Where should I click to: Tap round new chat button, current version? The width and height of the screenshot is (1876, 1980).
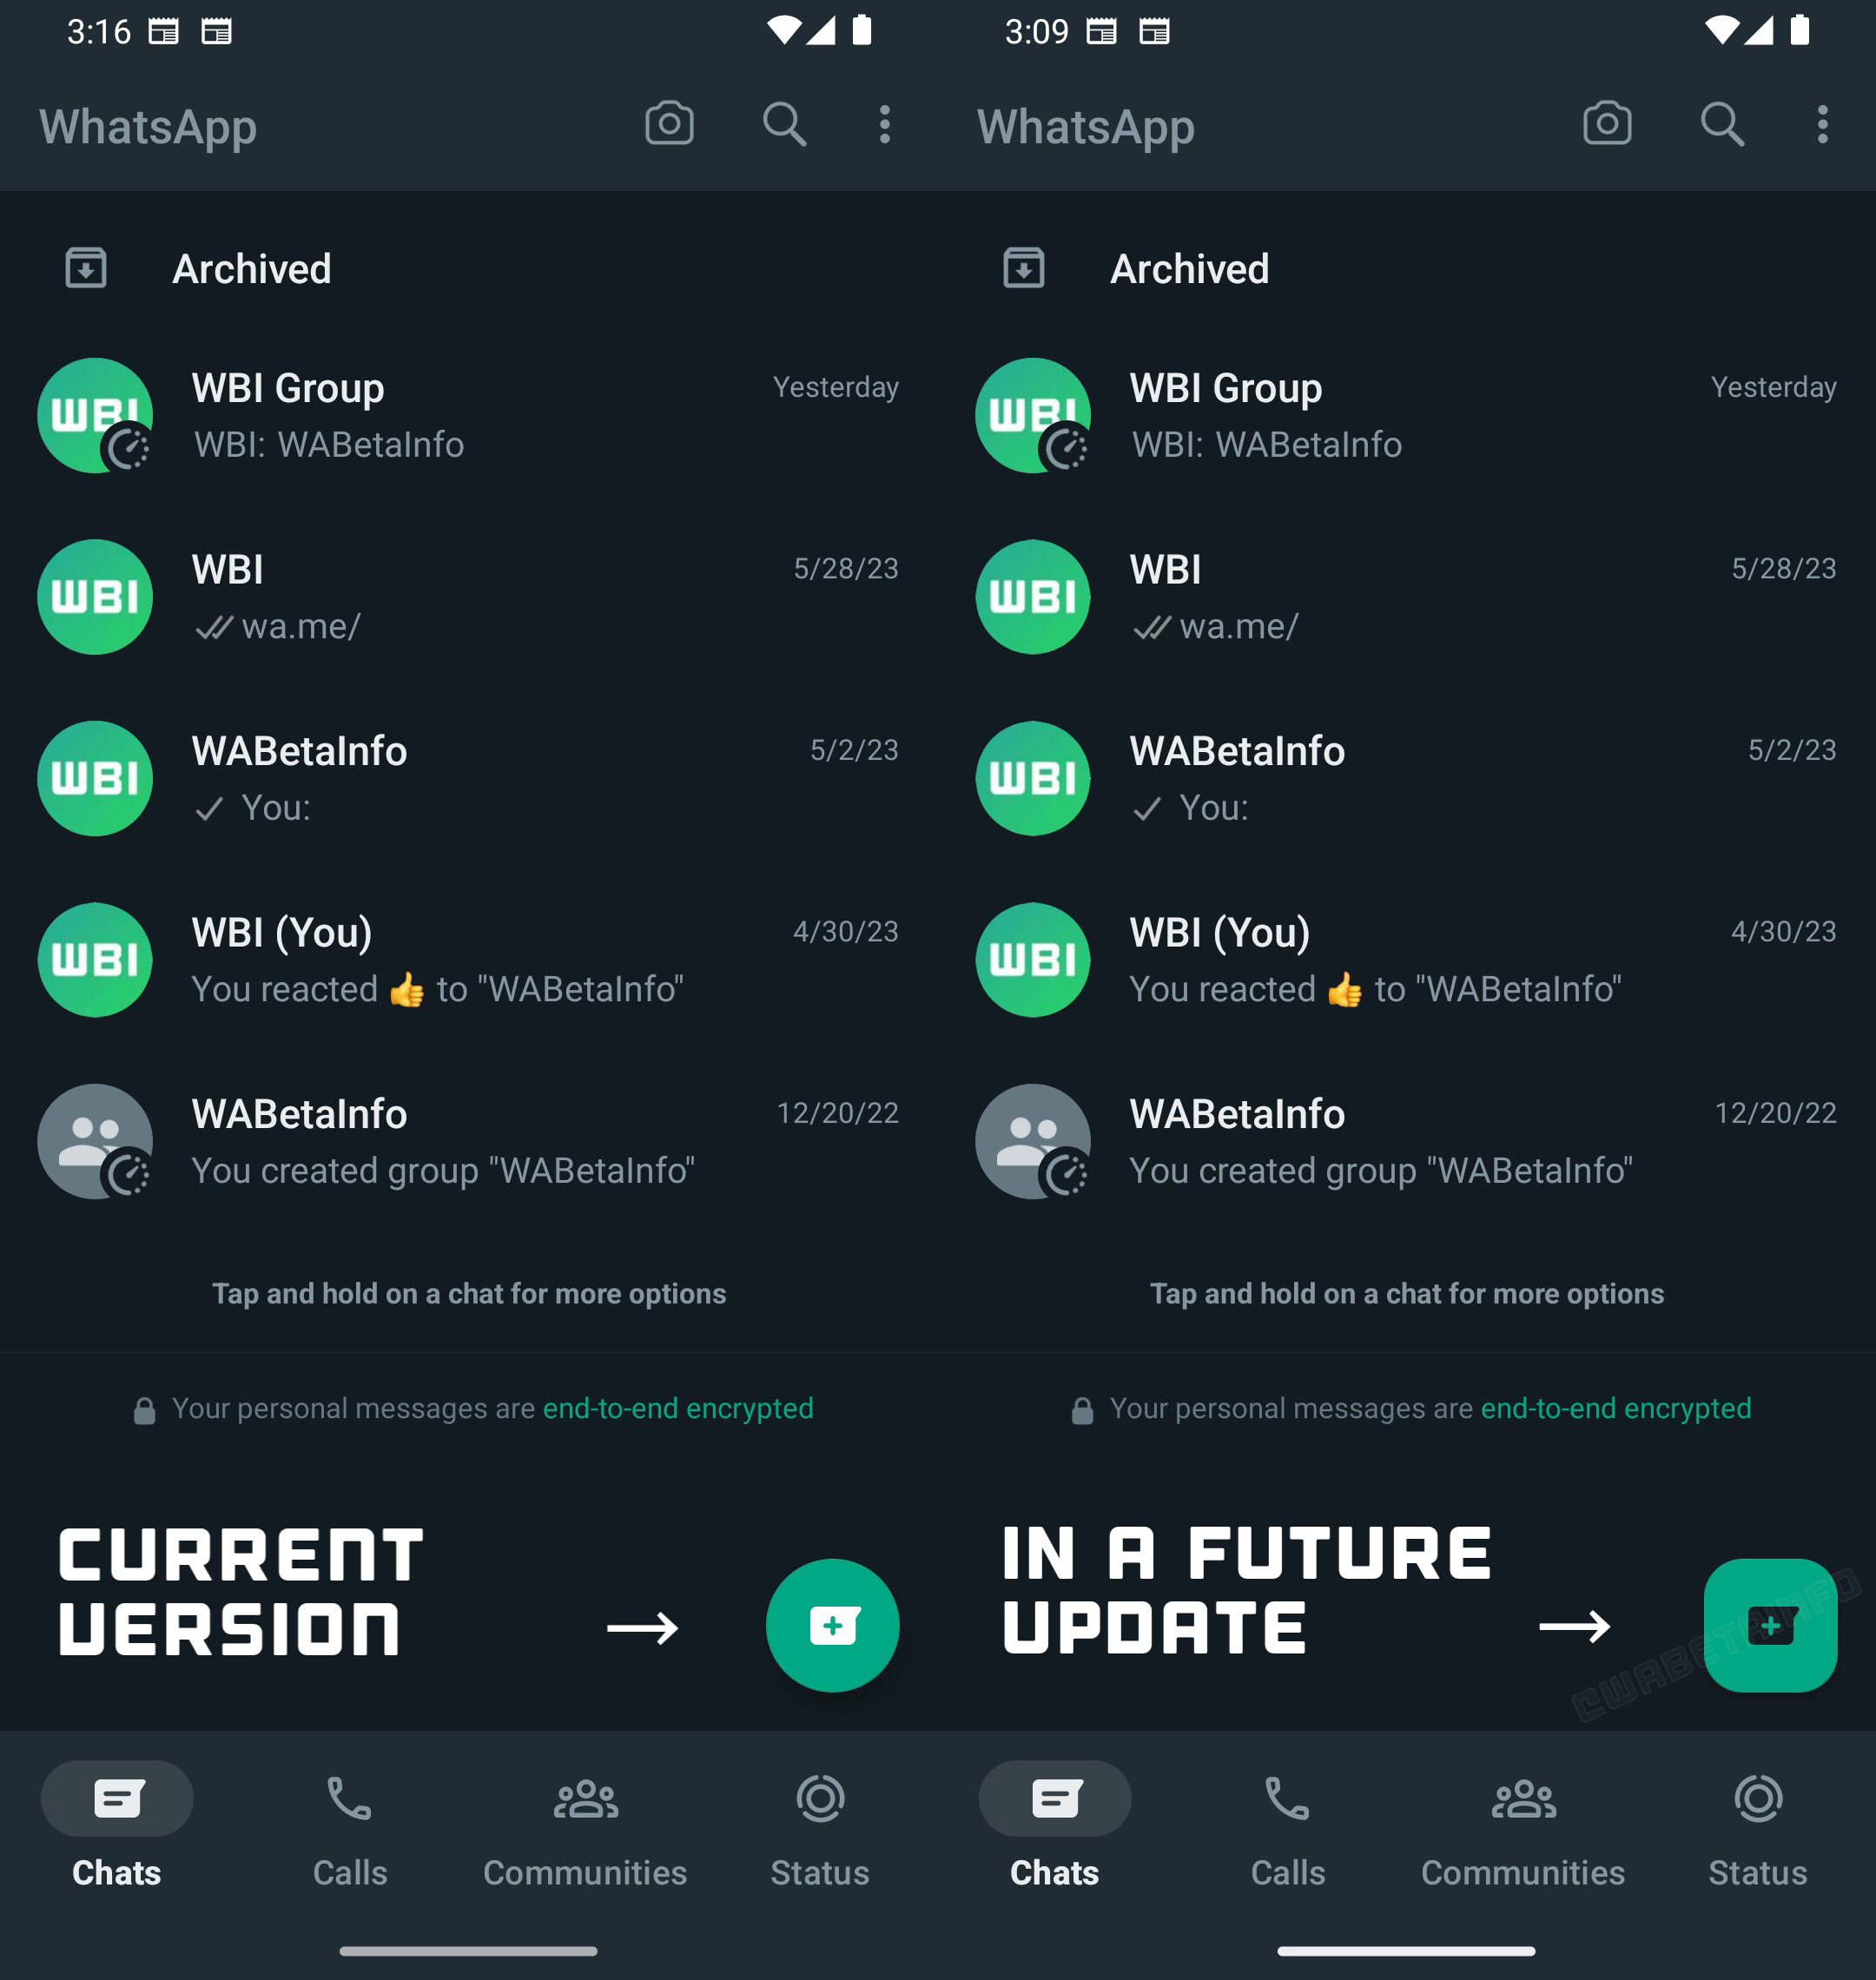pos(832,1625)
